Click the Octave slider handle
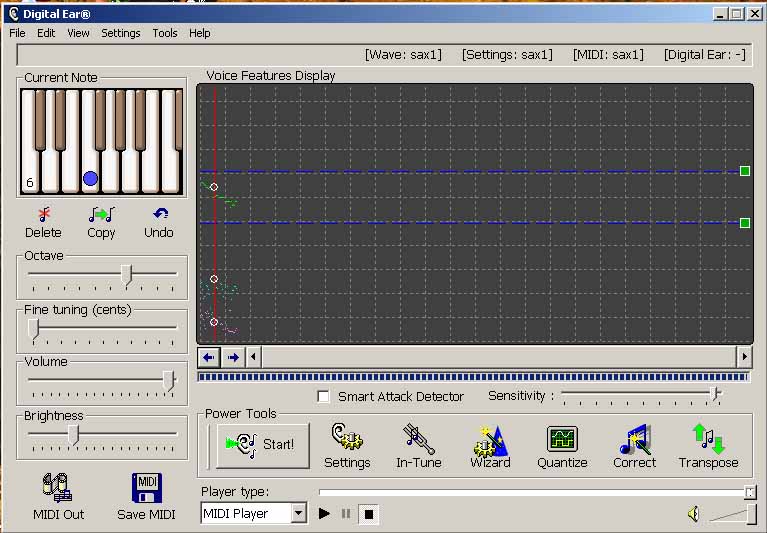This screenshot has width=767, height=533. (x=126, y=273)
